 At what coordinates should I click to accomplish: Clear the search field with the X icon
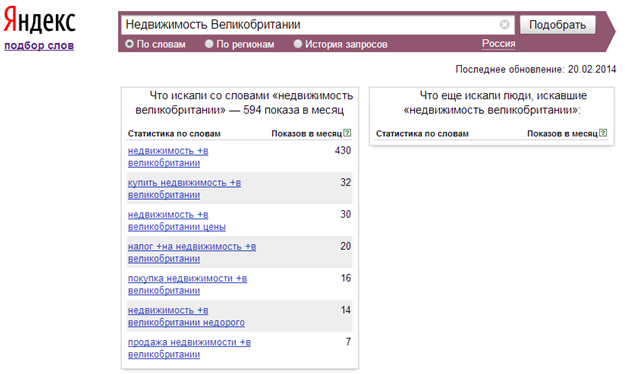click(505, 24)
